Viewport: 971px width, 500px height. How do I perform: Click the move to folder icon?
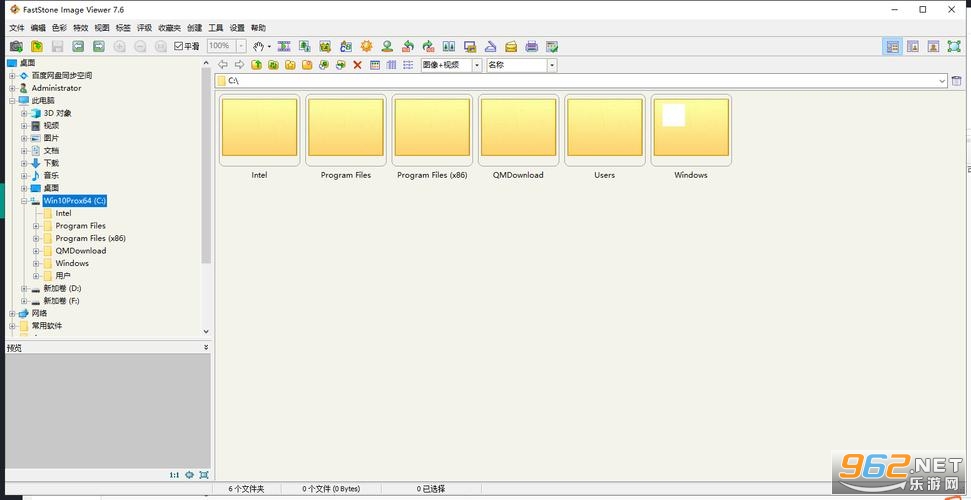point(340,64)
